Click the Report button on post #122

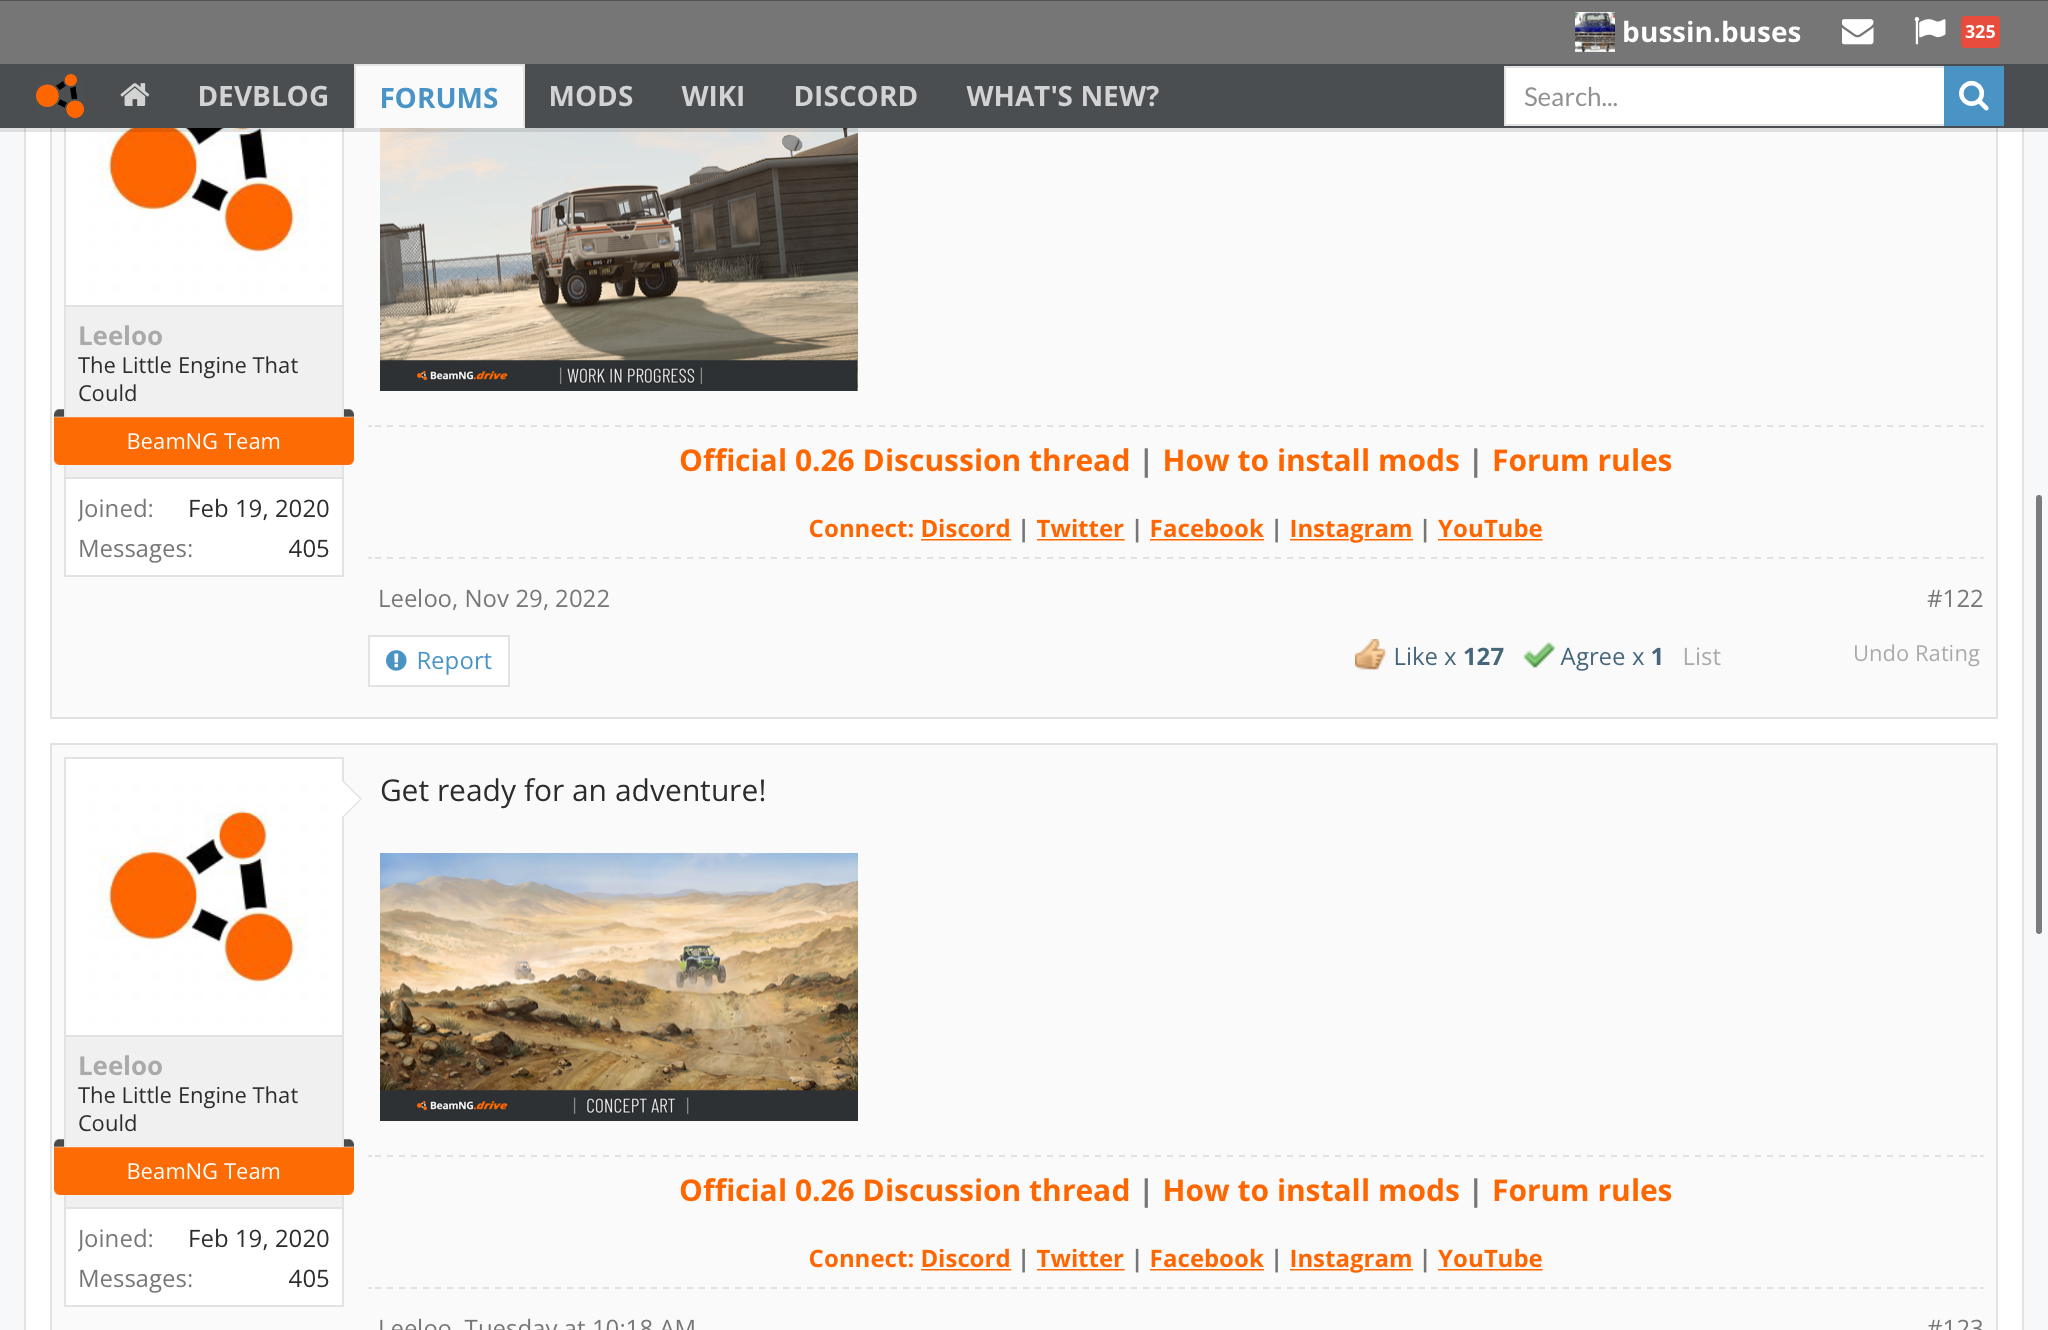[x=439, y=661]
